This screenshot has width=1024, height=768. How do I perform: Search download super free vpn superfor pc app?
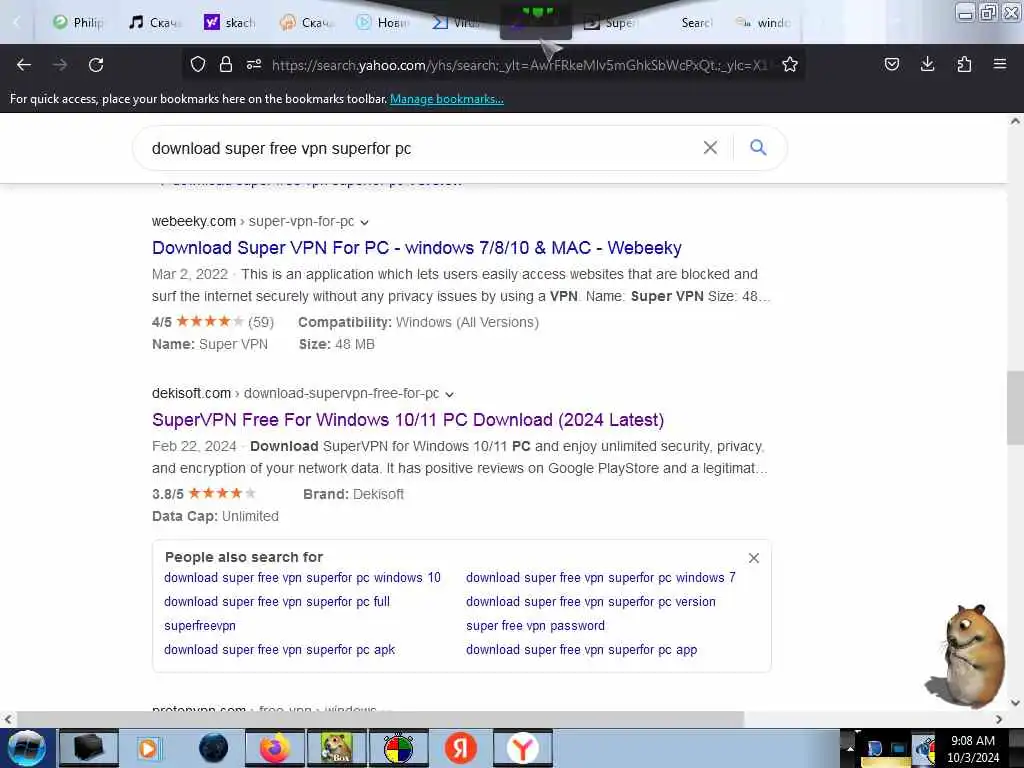(582, 650)
